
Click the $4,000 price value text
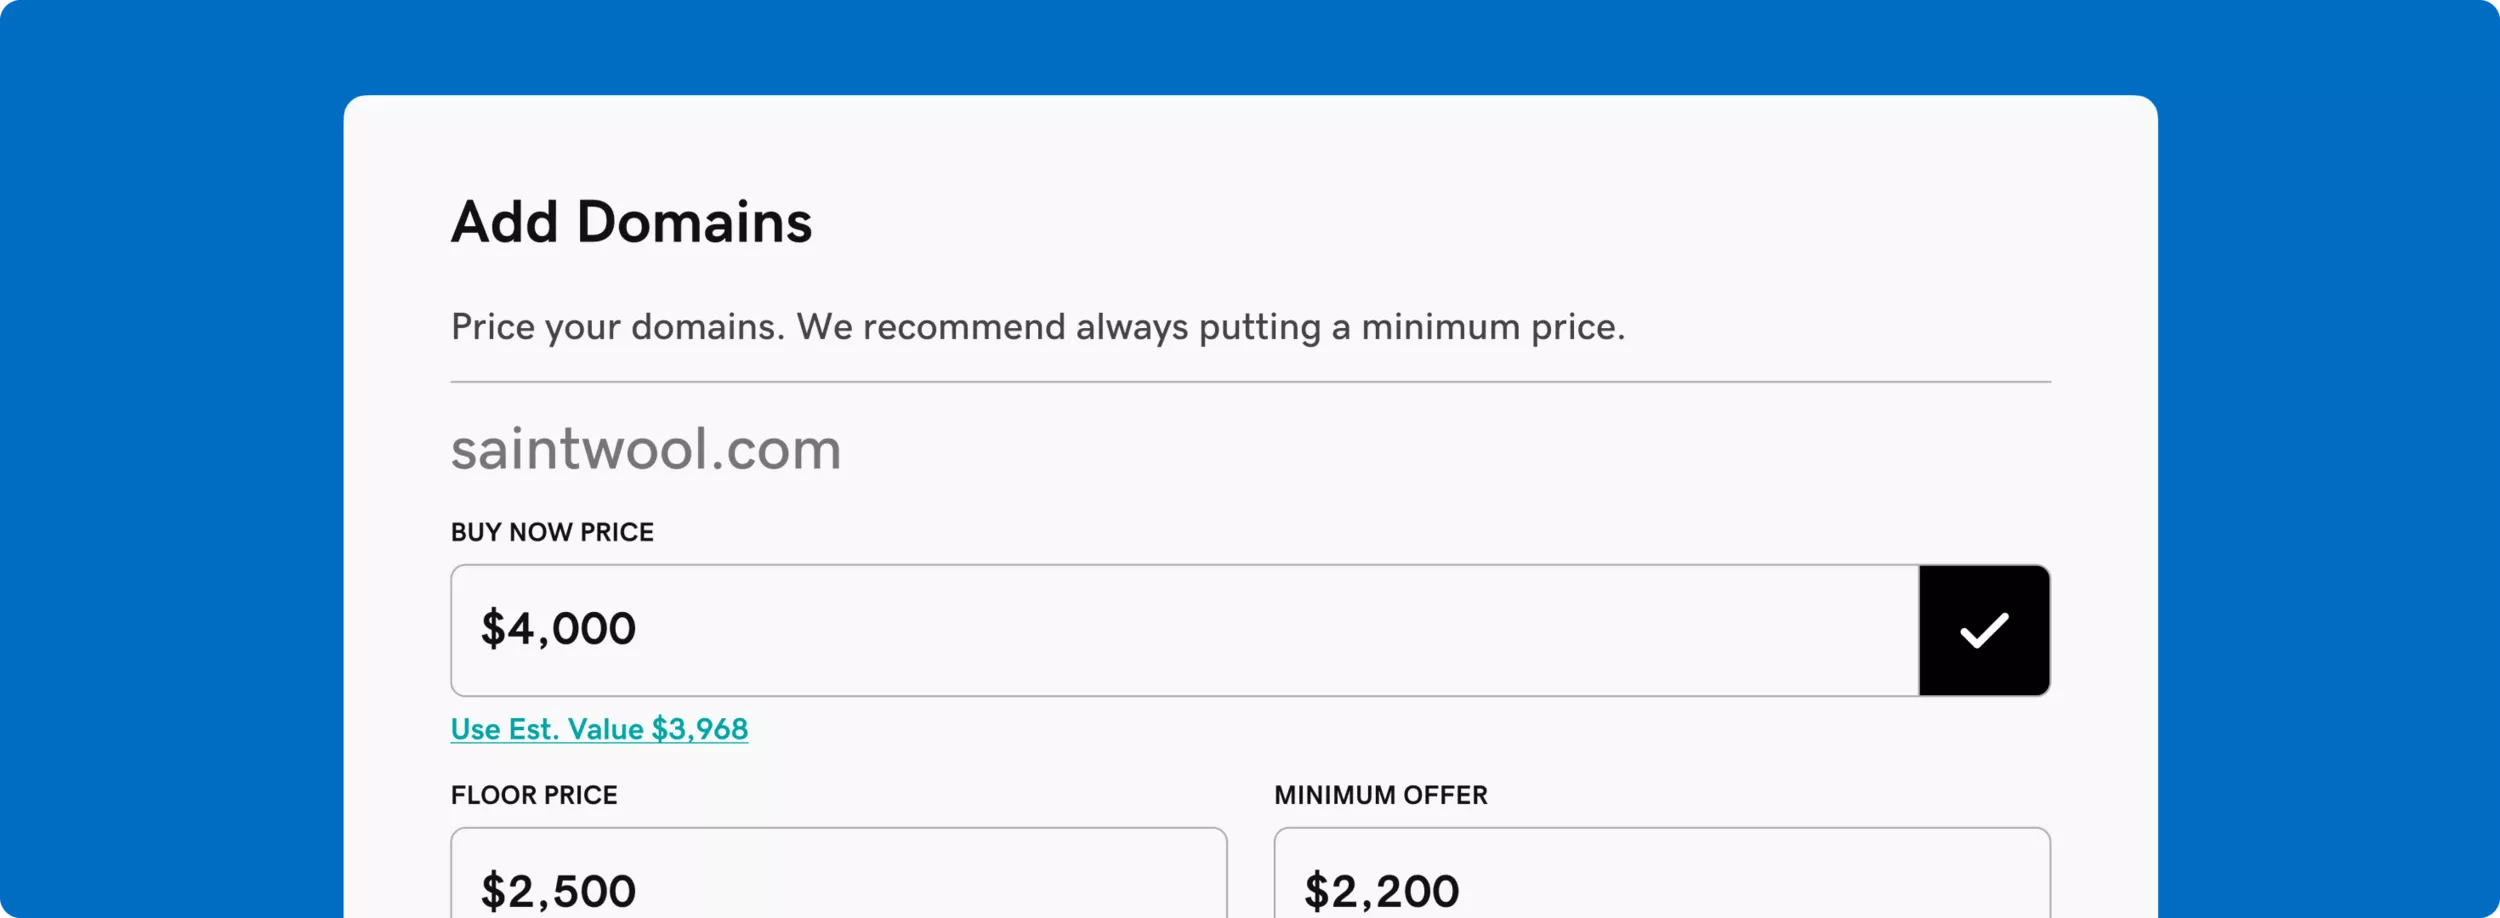click(558, 629)
